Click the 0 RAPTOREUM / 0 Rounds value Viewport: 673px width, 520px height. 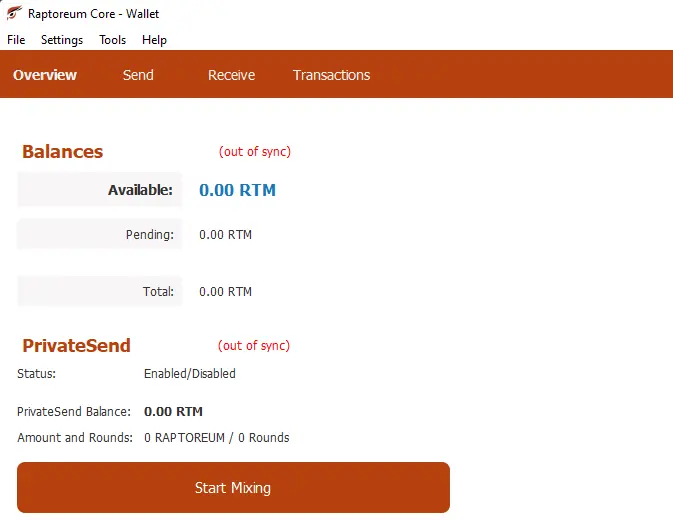(x=217, y=438)
